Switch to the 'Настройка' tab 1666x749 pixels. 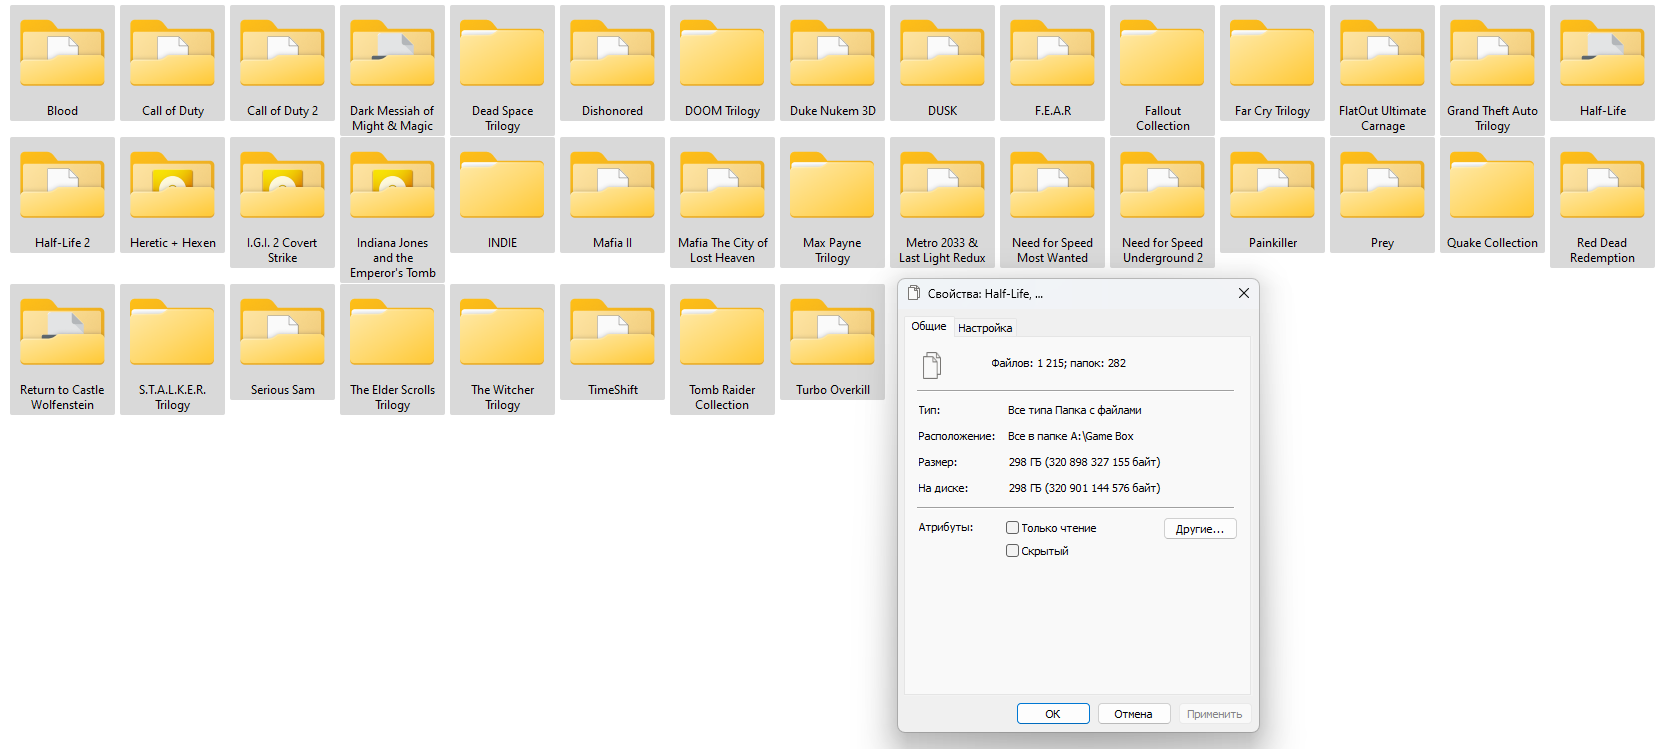tap(985, 328)
